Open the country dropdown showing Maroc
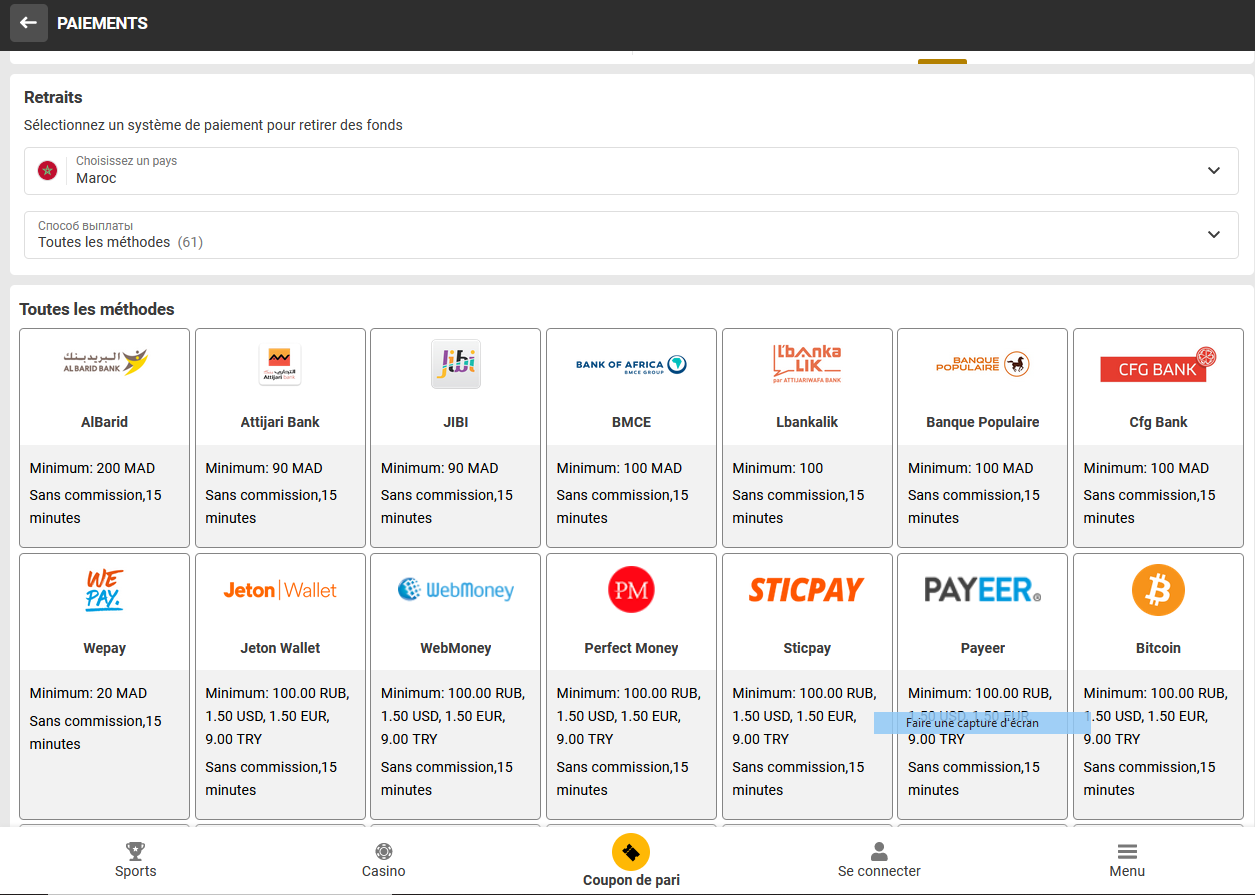Screen dimensions: 1255x895 click(x=631, y=171)
